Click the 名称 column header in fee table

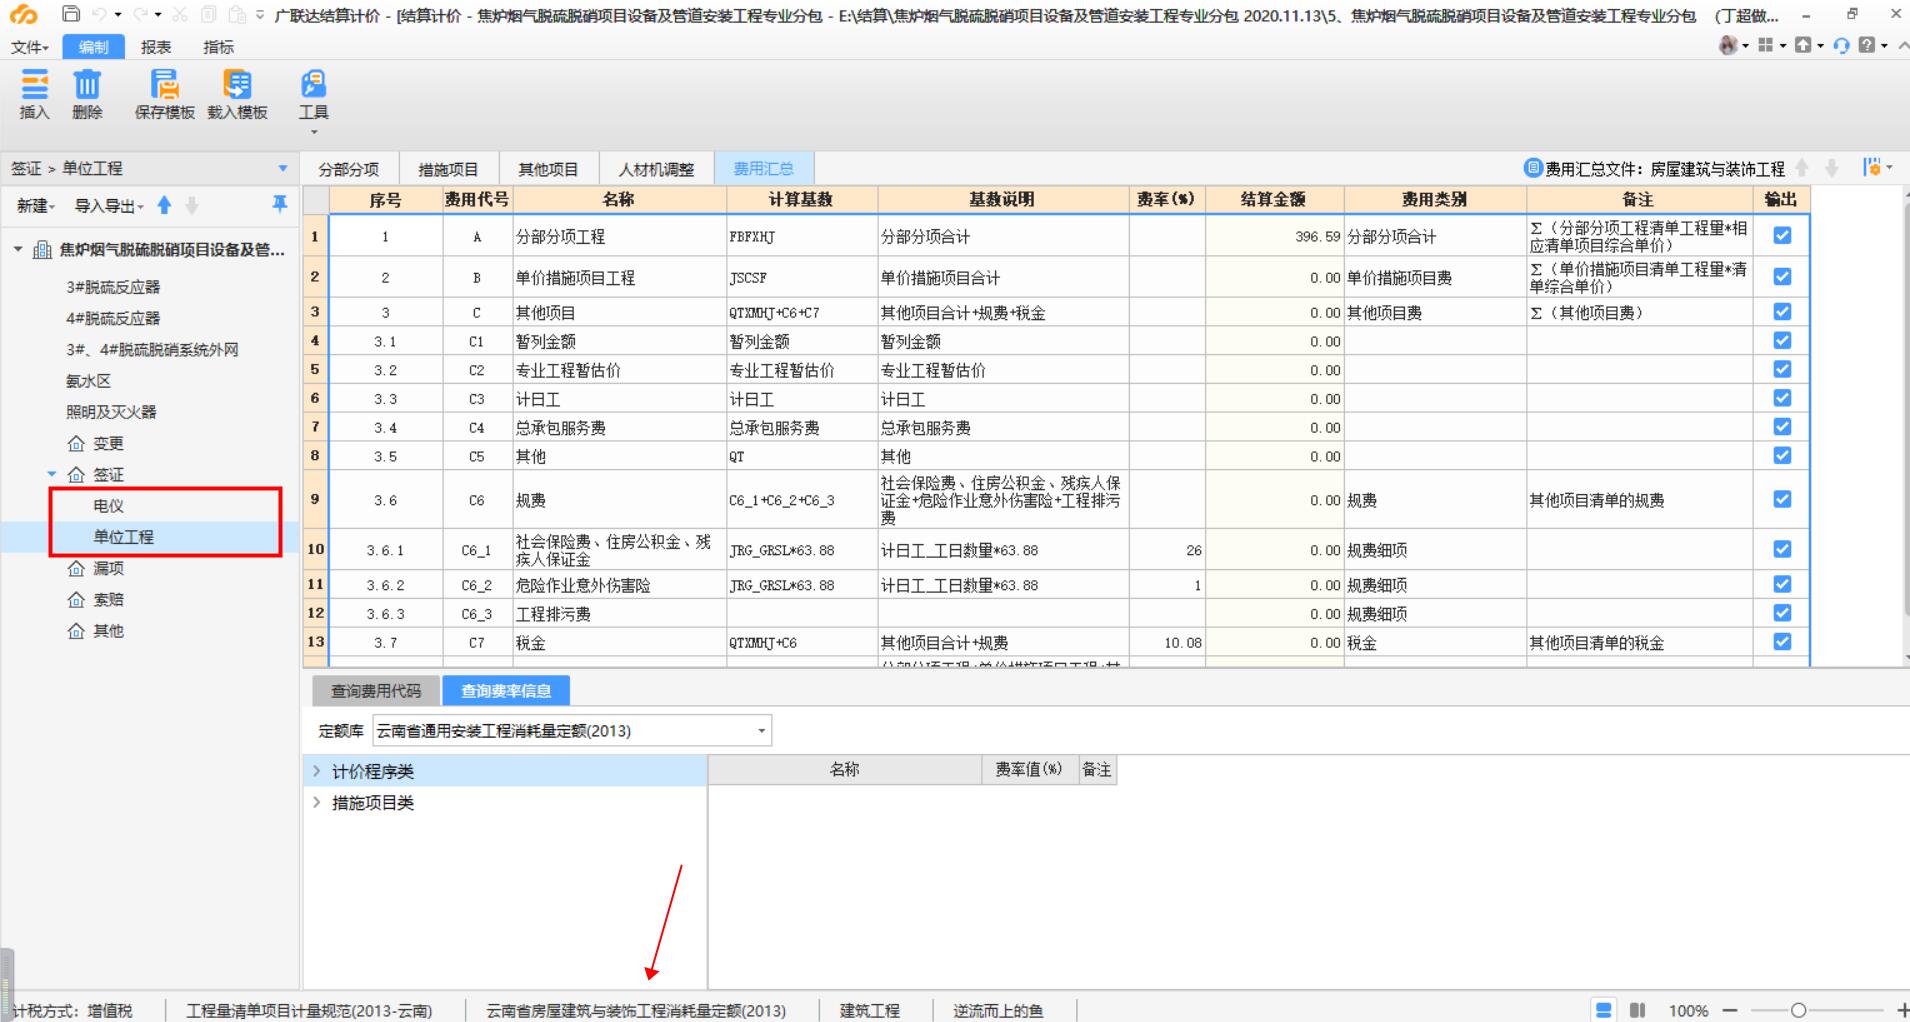(x=618, y=200)
